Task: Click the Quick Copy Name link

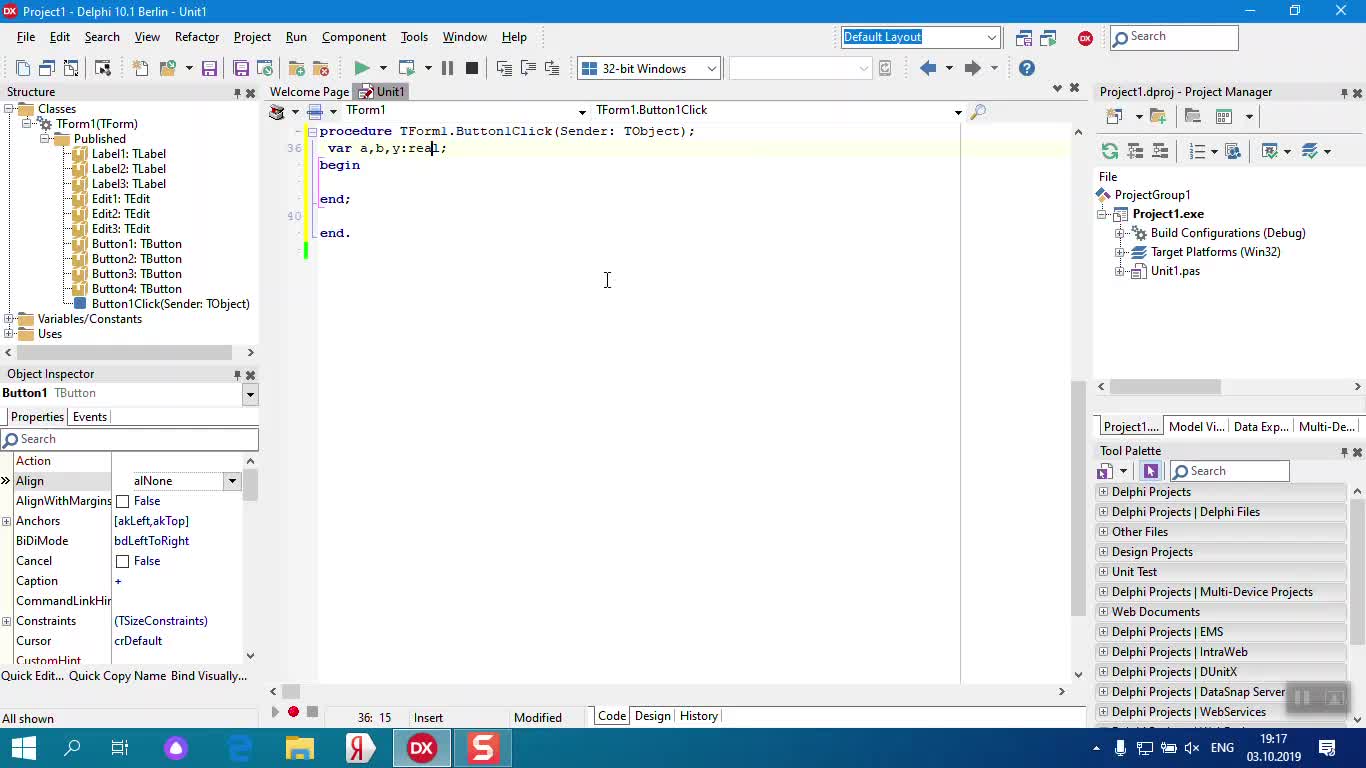Action: tap(118, 676)
